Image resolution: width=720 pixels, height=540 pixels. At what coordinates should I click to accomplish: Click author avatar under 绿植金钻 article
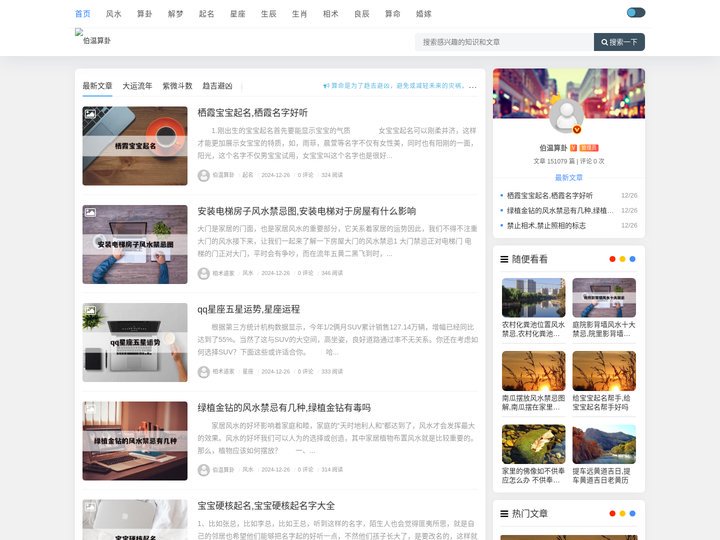204,470
